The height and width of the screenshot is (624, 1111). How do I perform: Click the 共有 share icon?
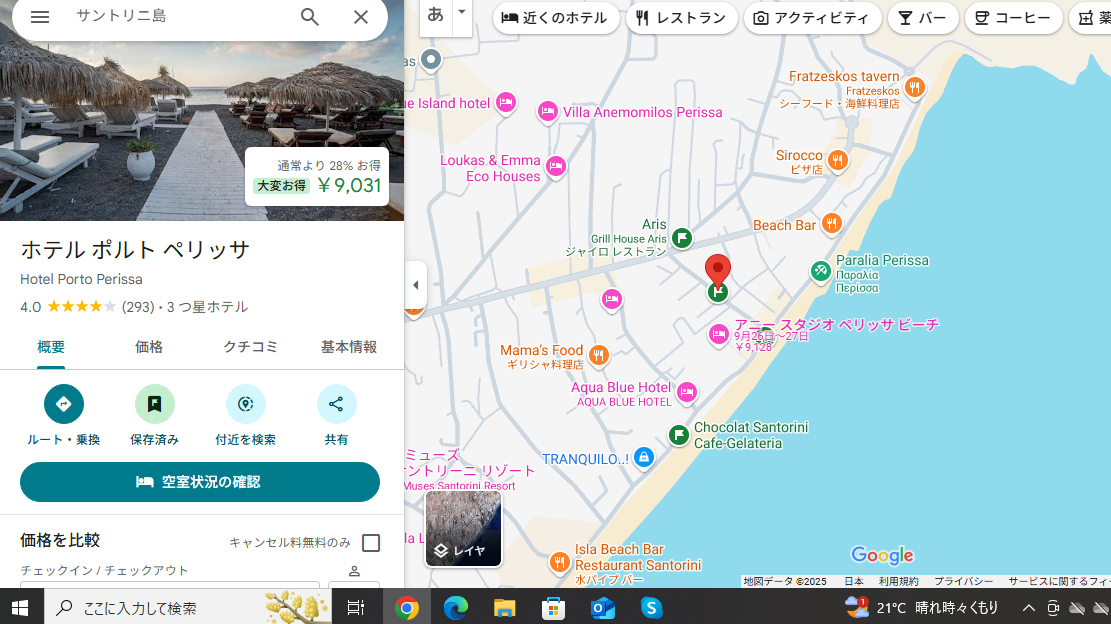[x=336, y=404]
